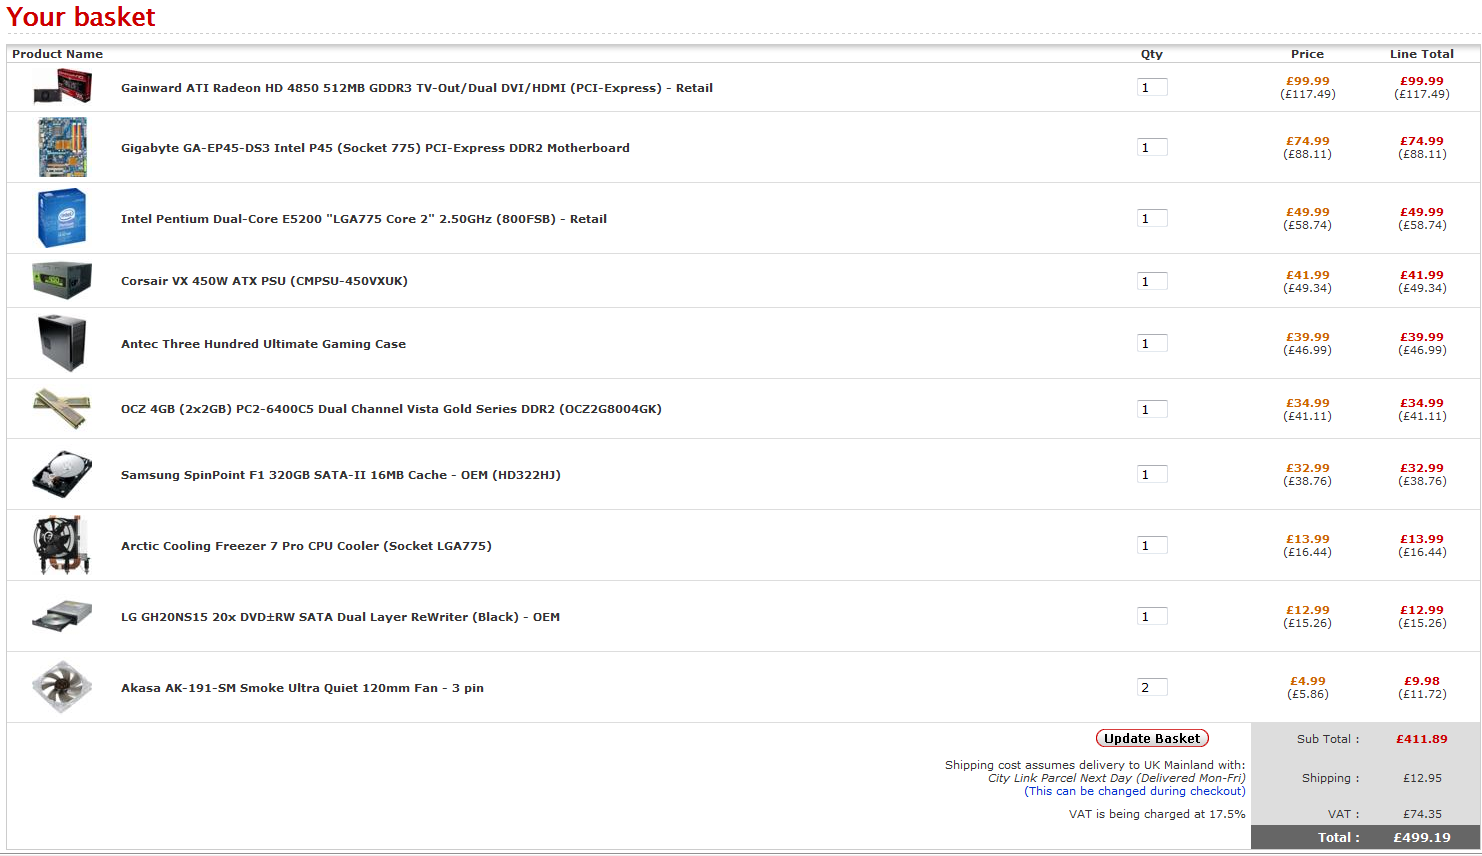Screen dimensions: 1482x856
Task: Click the OCZ 4GB RAM sticks thumbnail
Action: pos(62,408)
